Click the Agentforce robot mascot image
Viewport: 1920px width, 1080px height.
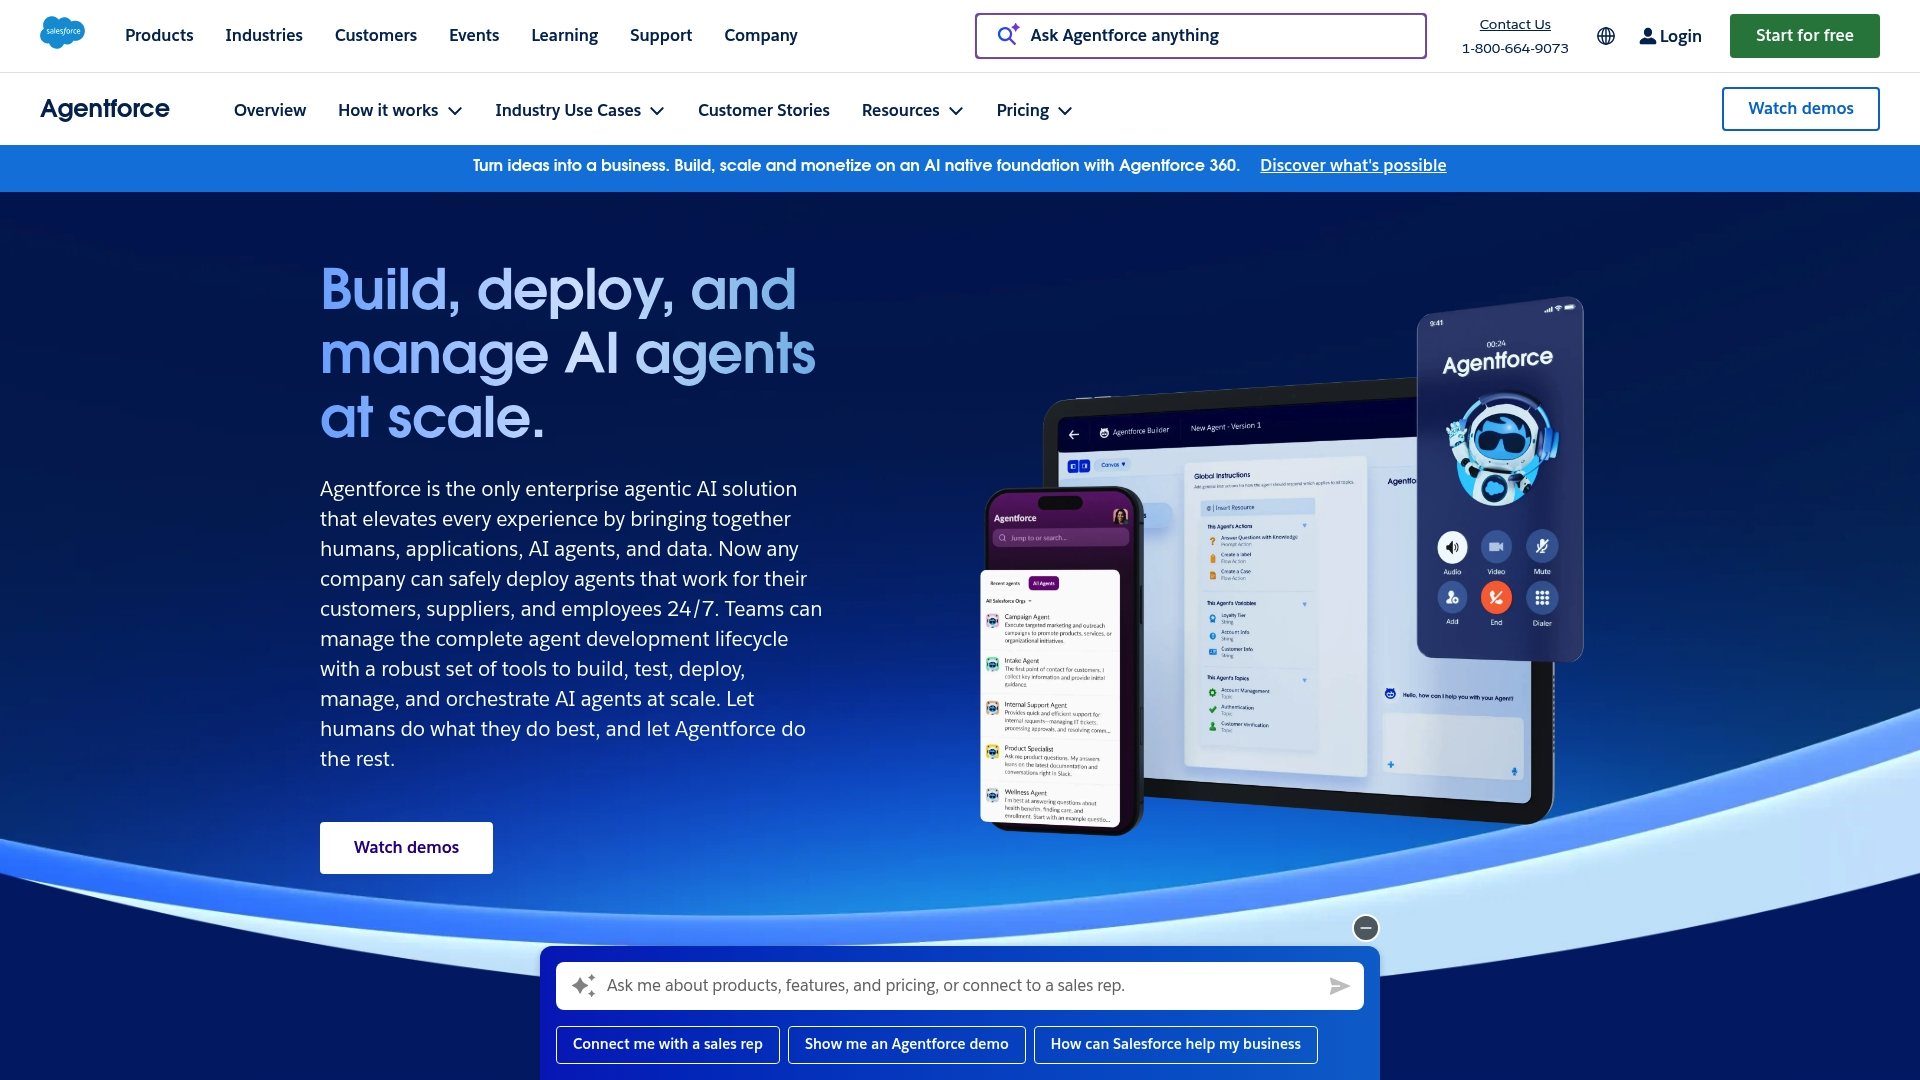pyautogui.click(x=1500, y=449)
